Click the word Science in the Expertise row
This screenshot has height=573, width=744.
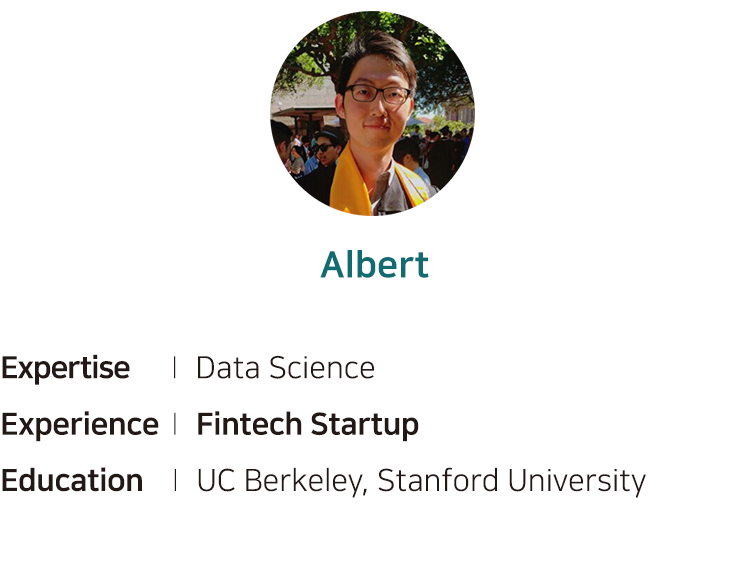(322, 368)
